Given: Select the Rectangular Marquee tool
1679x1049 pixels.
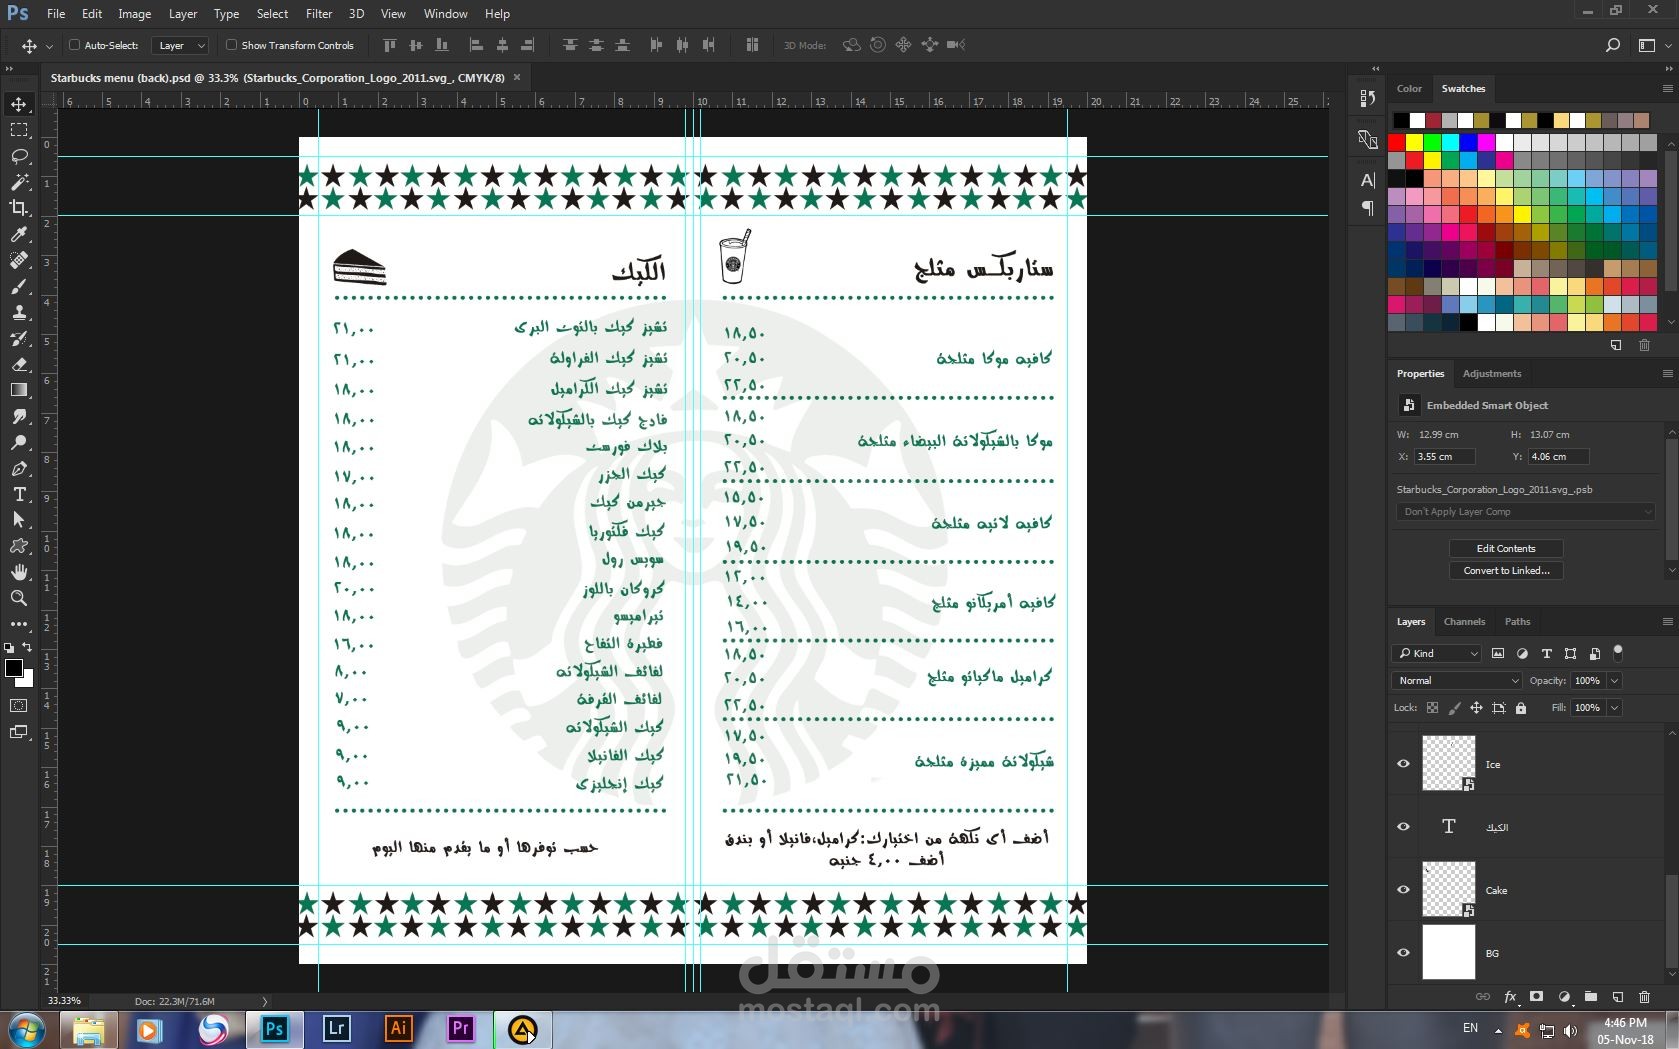Looking at the screenshot, I should pyautogui.click(x=19, y=130).
